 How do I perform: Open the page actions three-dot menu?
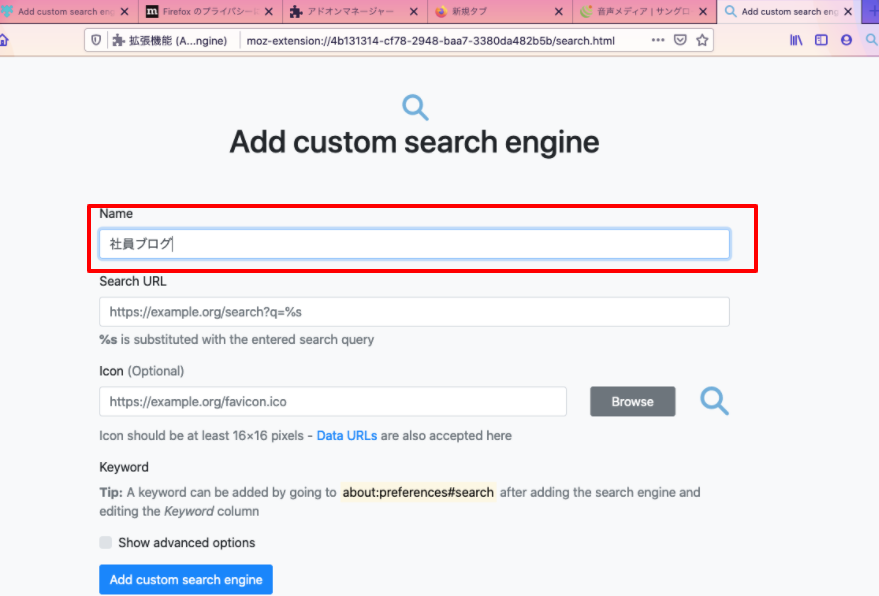(x=657, y=41)
